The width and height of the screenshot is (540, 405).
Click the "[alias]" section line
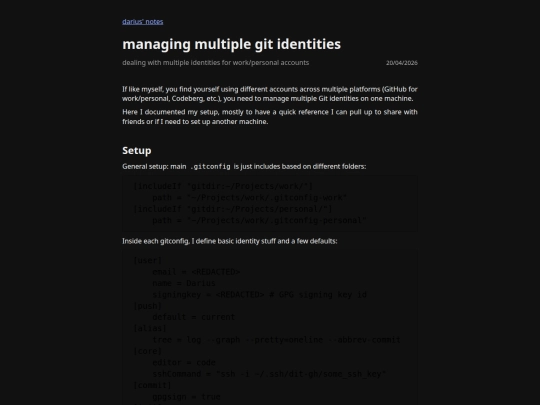[x=150, y=328]
